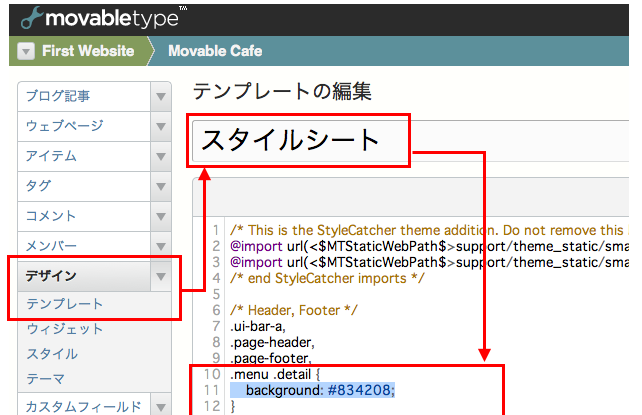Click the Movable Type wrench logo
The image size is (642, 415).
(x=32, y=18)
